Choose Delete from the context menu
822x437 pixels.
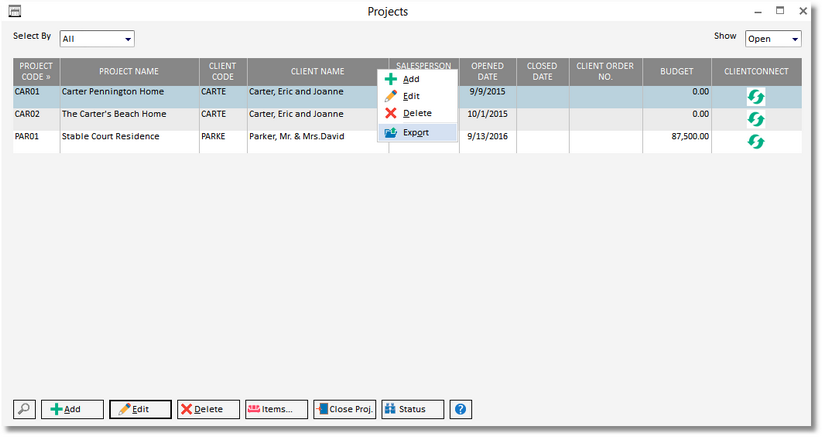click(x=417, y=113)
